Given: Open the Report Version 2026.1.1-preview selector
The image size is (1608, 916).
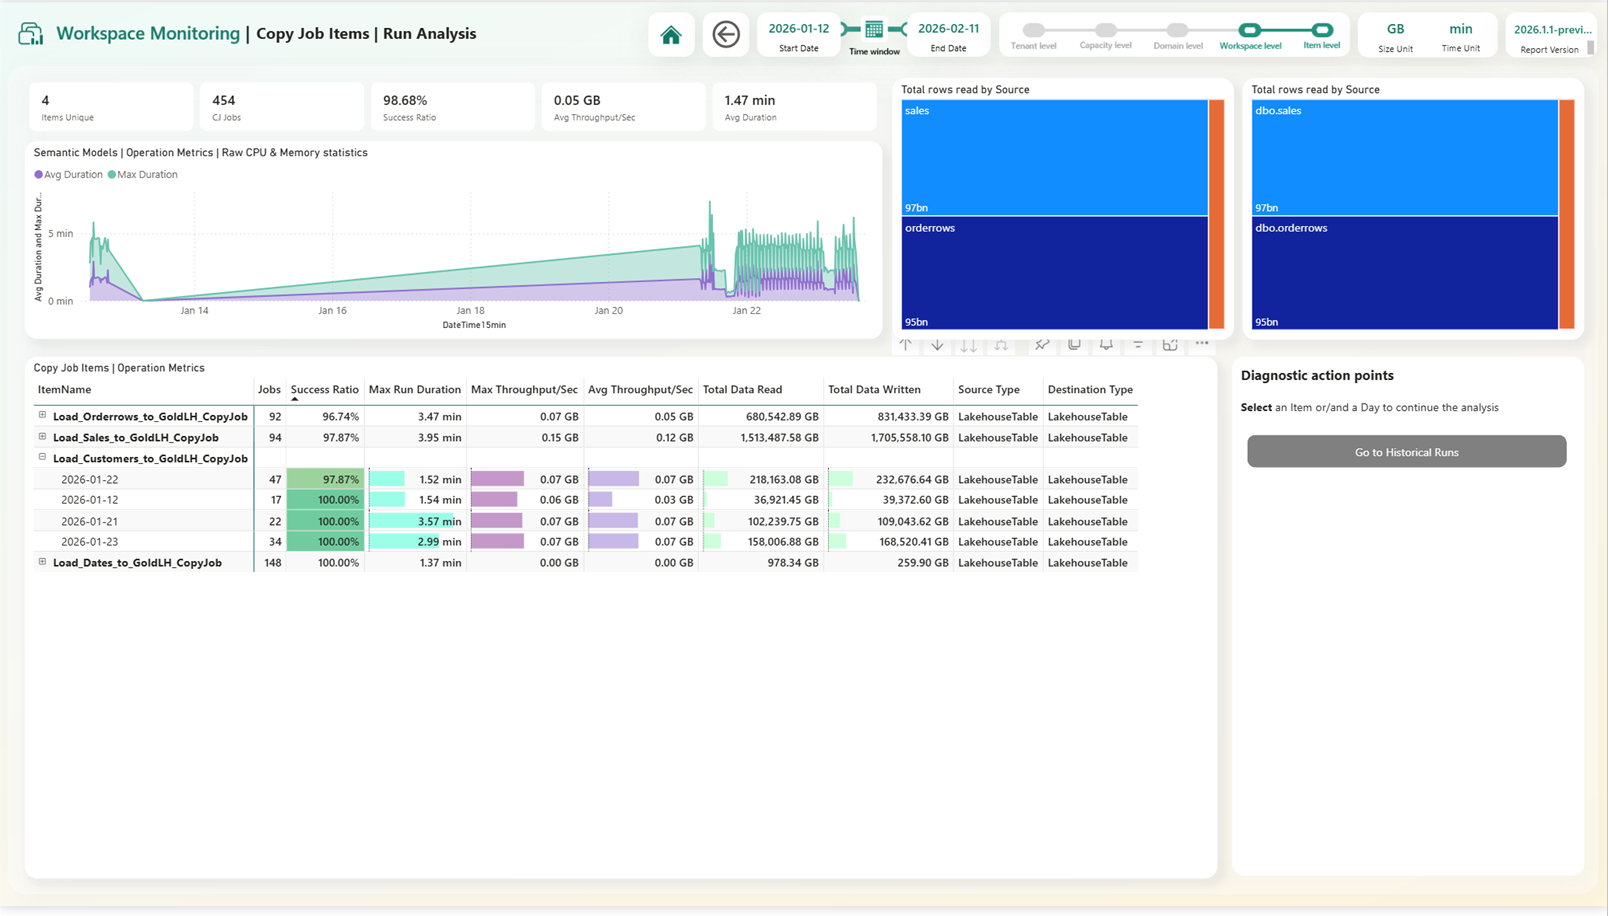Looking at the screenshot, I should tap(1549, 33).
